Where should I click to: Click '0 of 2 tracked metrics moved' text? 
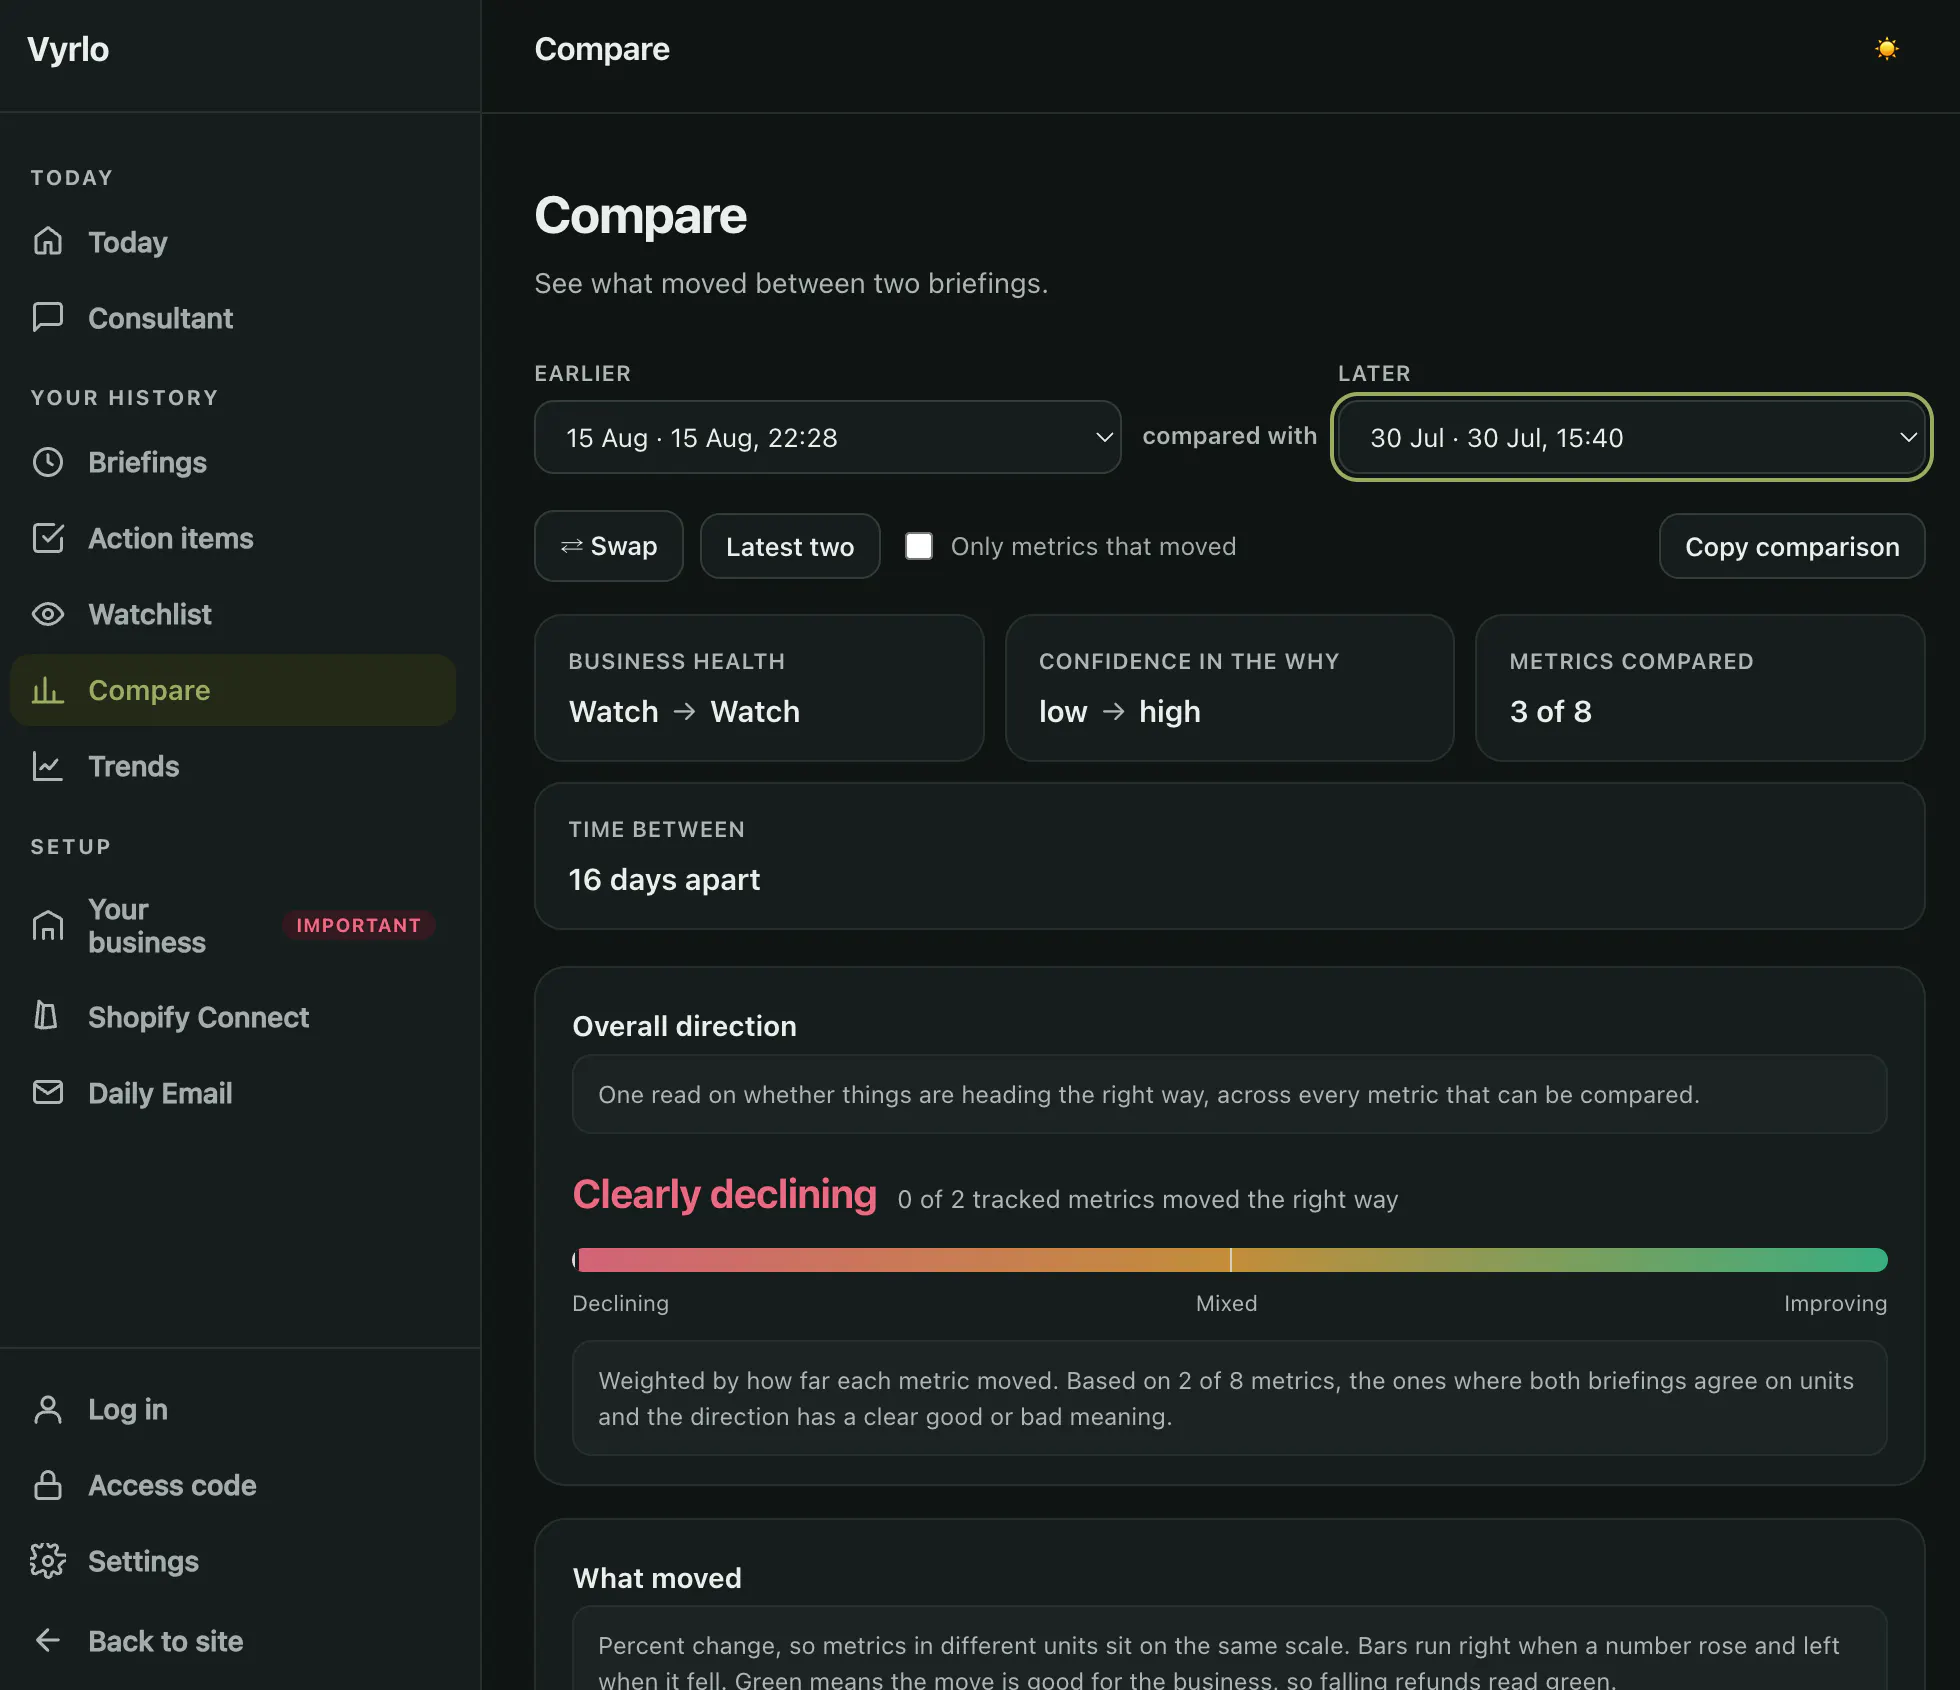click(1148, 1199)
